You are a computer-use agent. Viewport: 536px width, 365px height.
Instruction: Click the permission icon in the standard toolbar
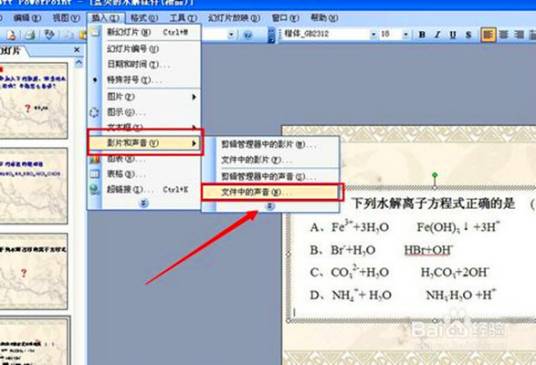(x=11, y=35)
